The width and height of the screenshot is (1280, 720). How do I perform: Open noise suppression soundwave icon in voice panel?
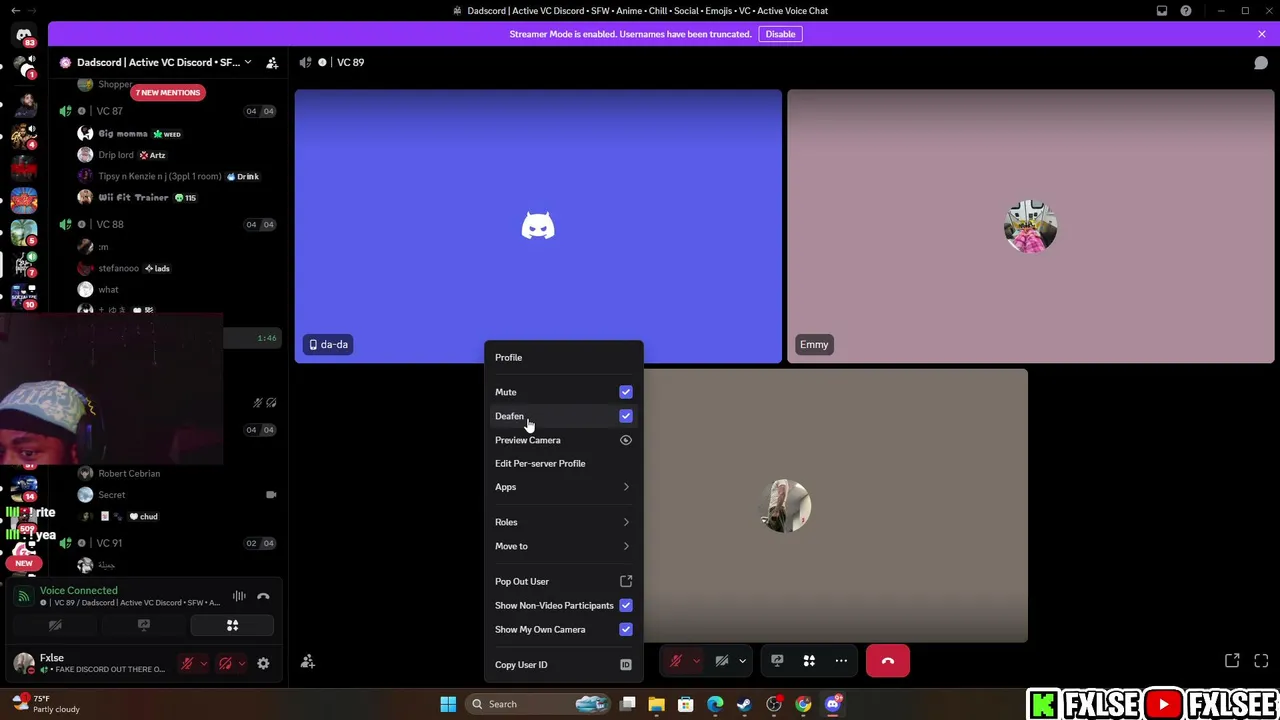pos(239,596)
